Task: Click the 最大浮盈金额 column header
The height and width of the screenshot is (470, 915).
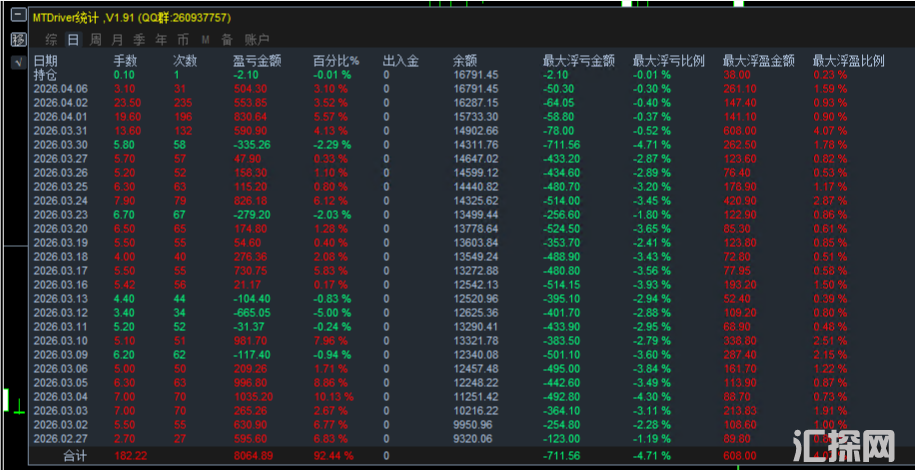Action: click(x=759, y=61)
